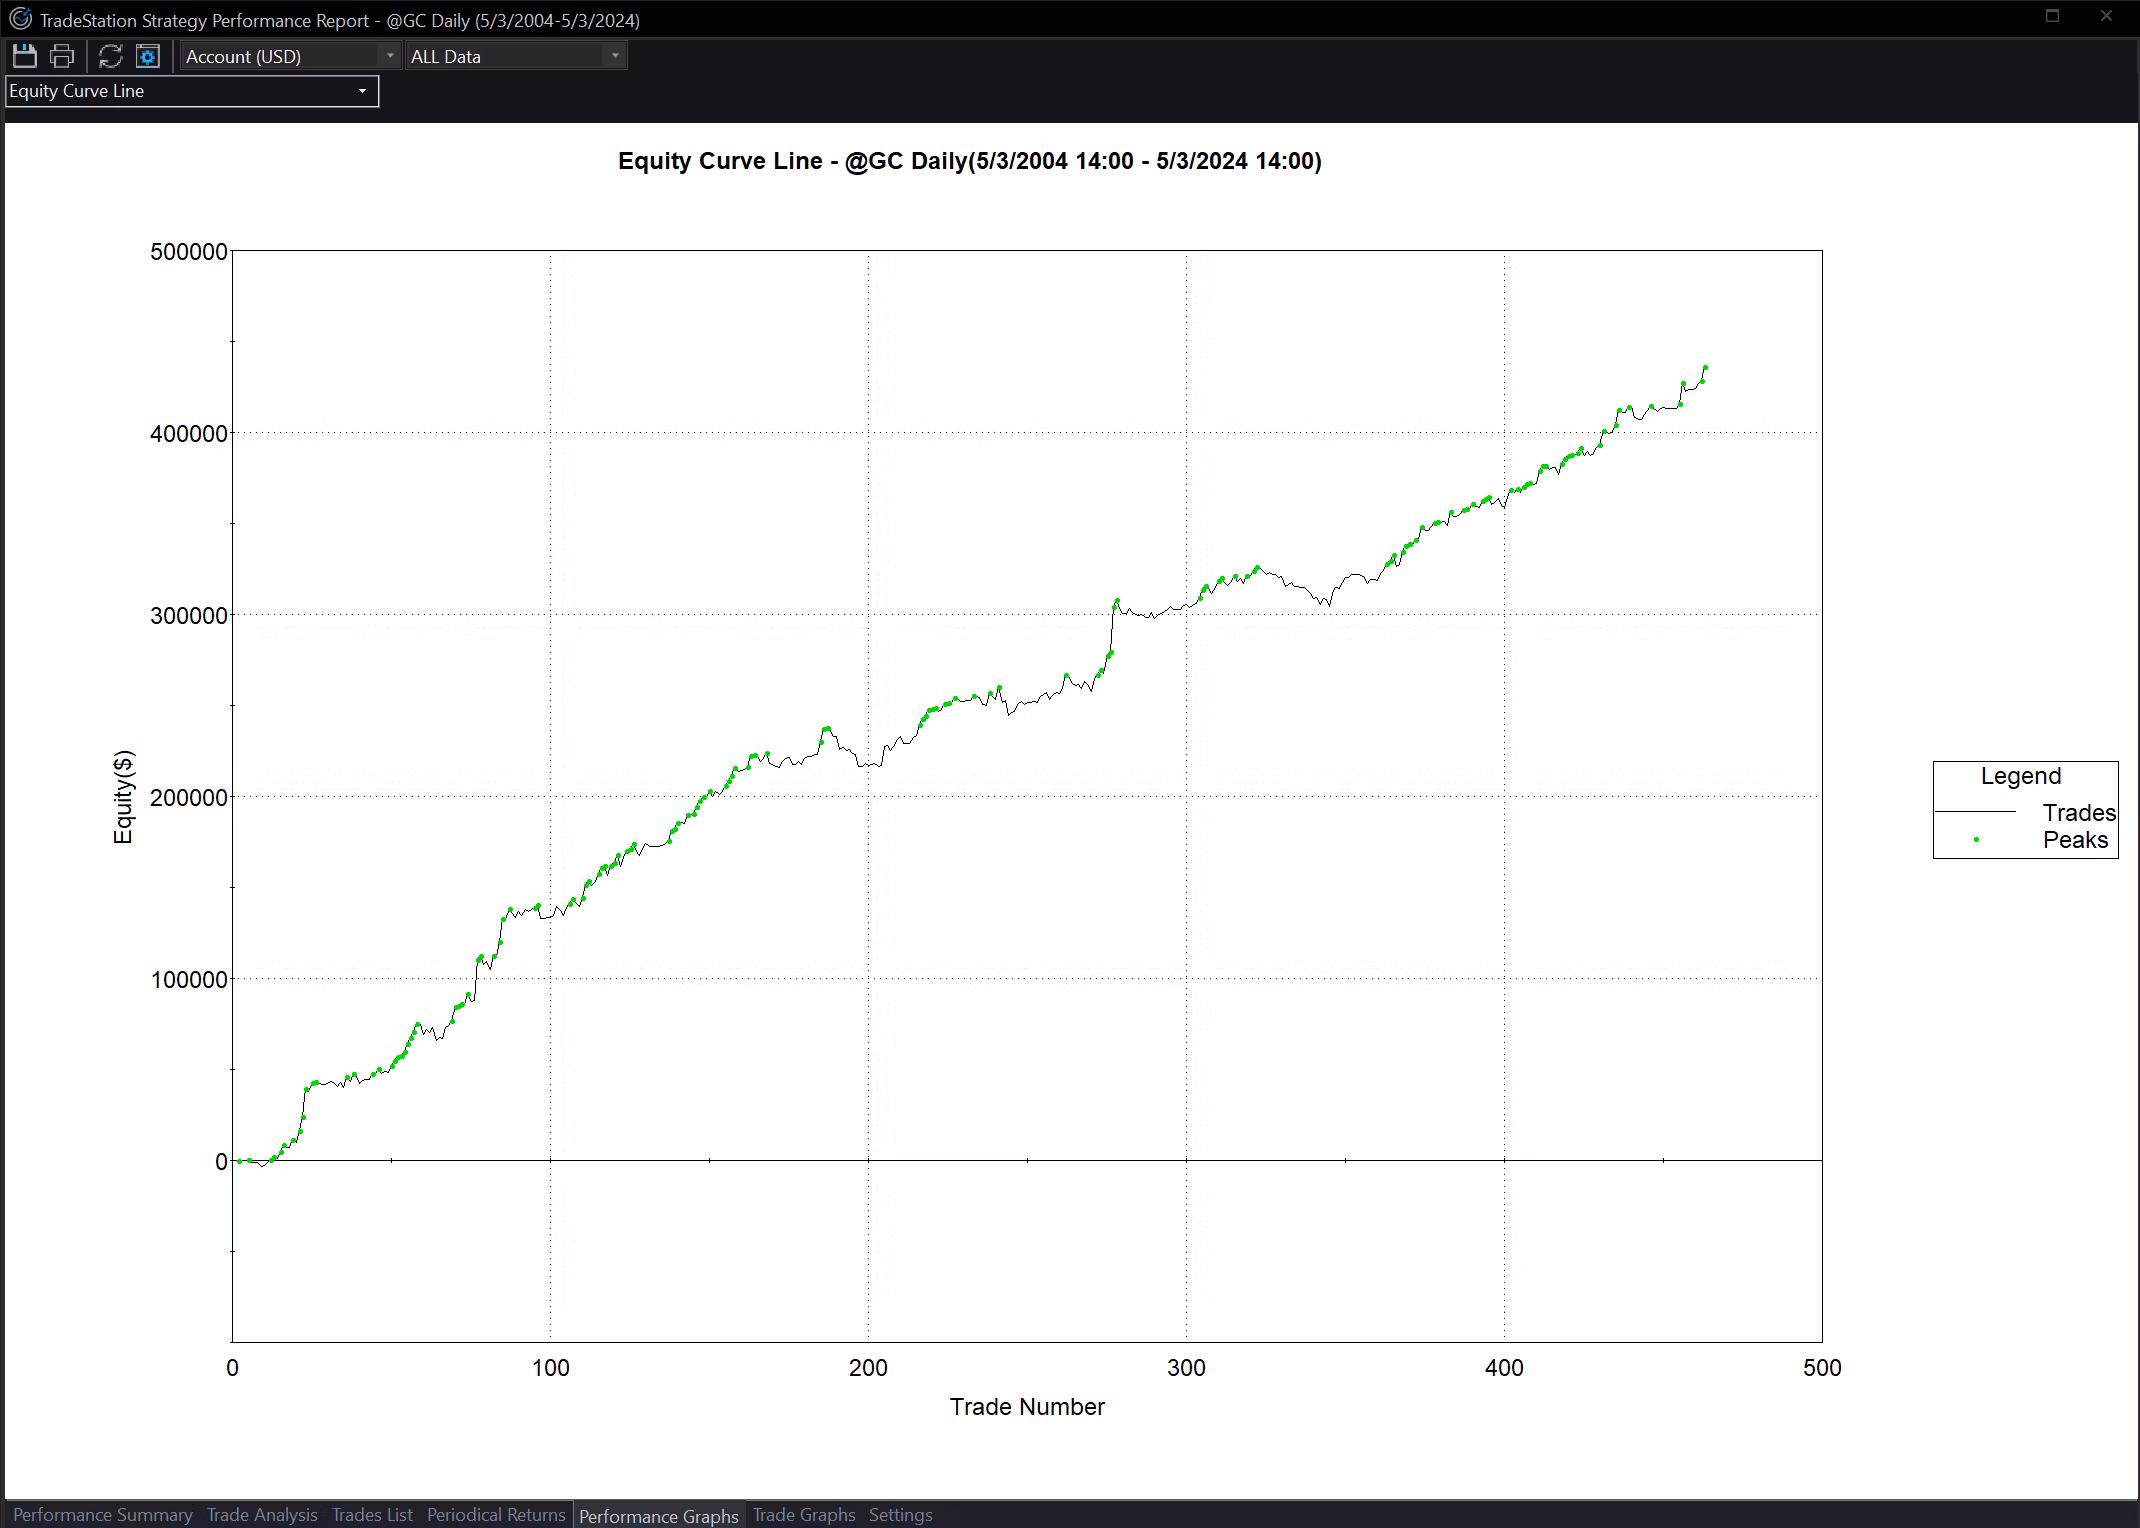2140x1528 pixels.
Task: Click the Trades line in the legend
Action: (x=2078, y=812)
